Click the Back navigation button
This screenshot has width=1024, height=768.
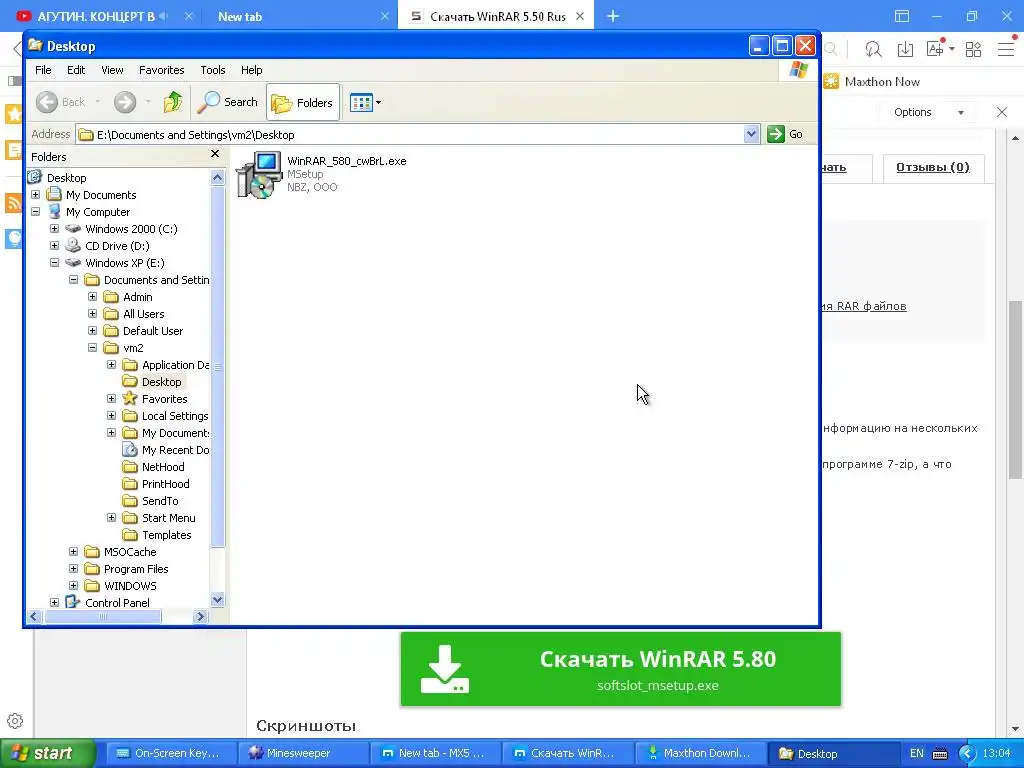[61, 102]
